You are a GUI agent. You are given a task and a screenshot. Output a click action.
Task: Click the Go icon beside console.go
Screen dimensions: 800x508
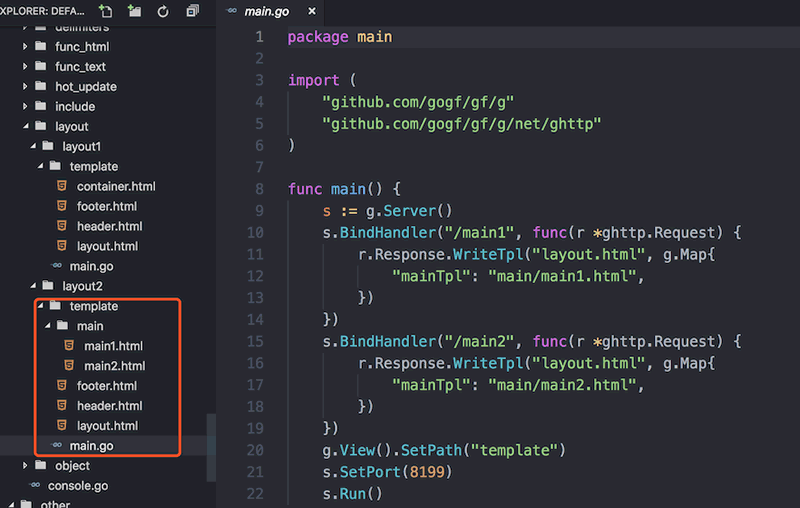(33, 486)
